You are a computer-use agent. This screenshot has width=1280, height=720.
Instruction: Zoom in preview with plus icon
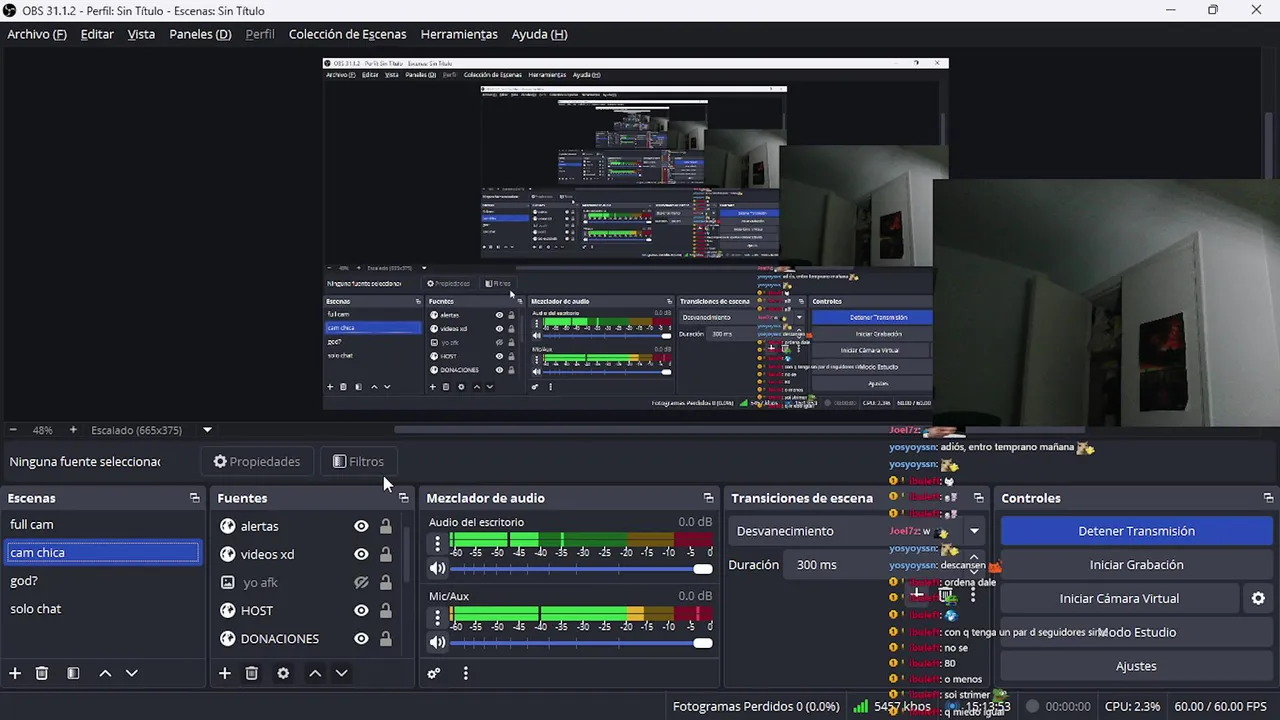pyautogui.click(x=73, y=430)
